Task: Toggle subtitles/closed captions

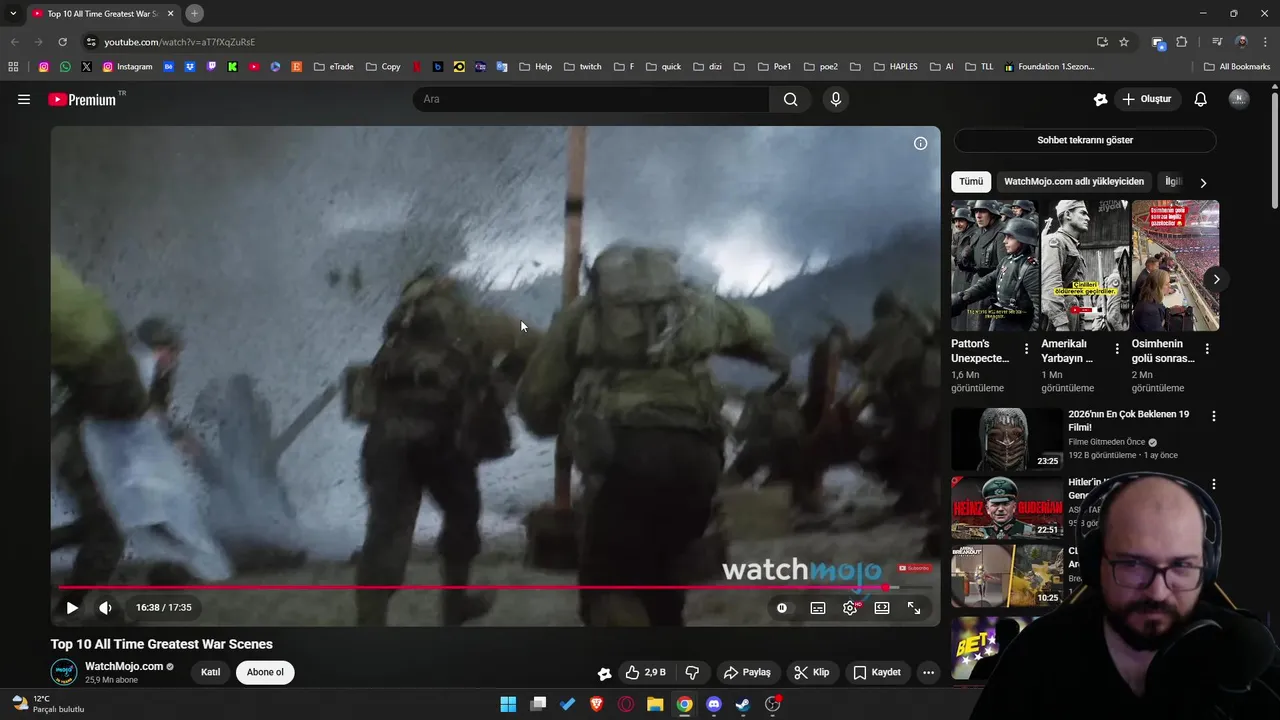Action: coord(818,607)
